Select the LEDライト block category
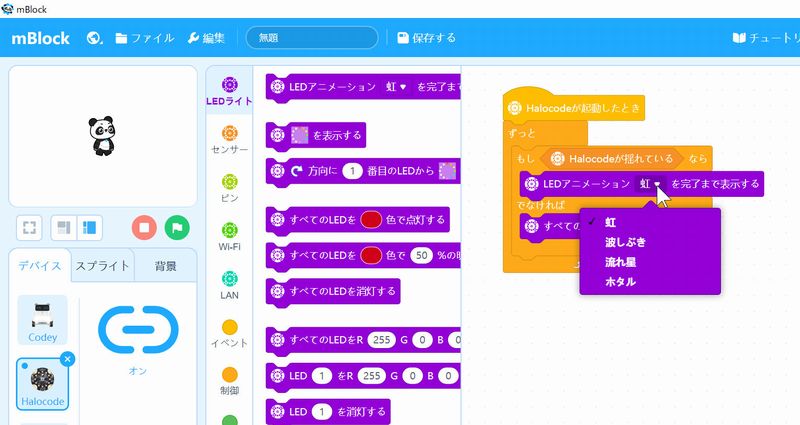The width and height of the screenshot is (800, 425). tap(229, 92)
